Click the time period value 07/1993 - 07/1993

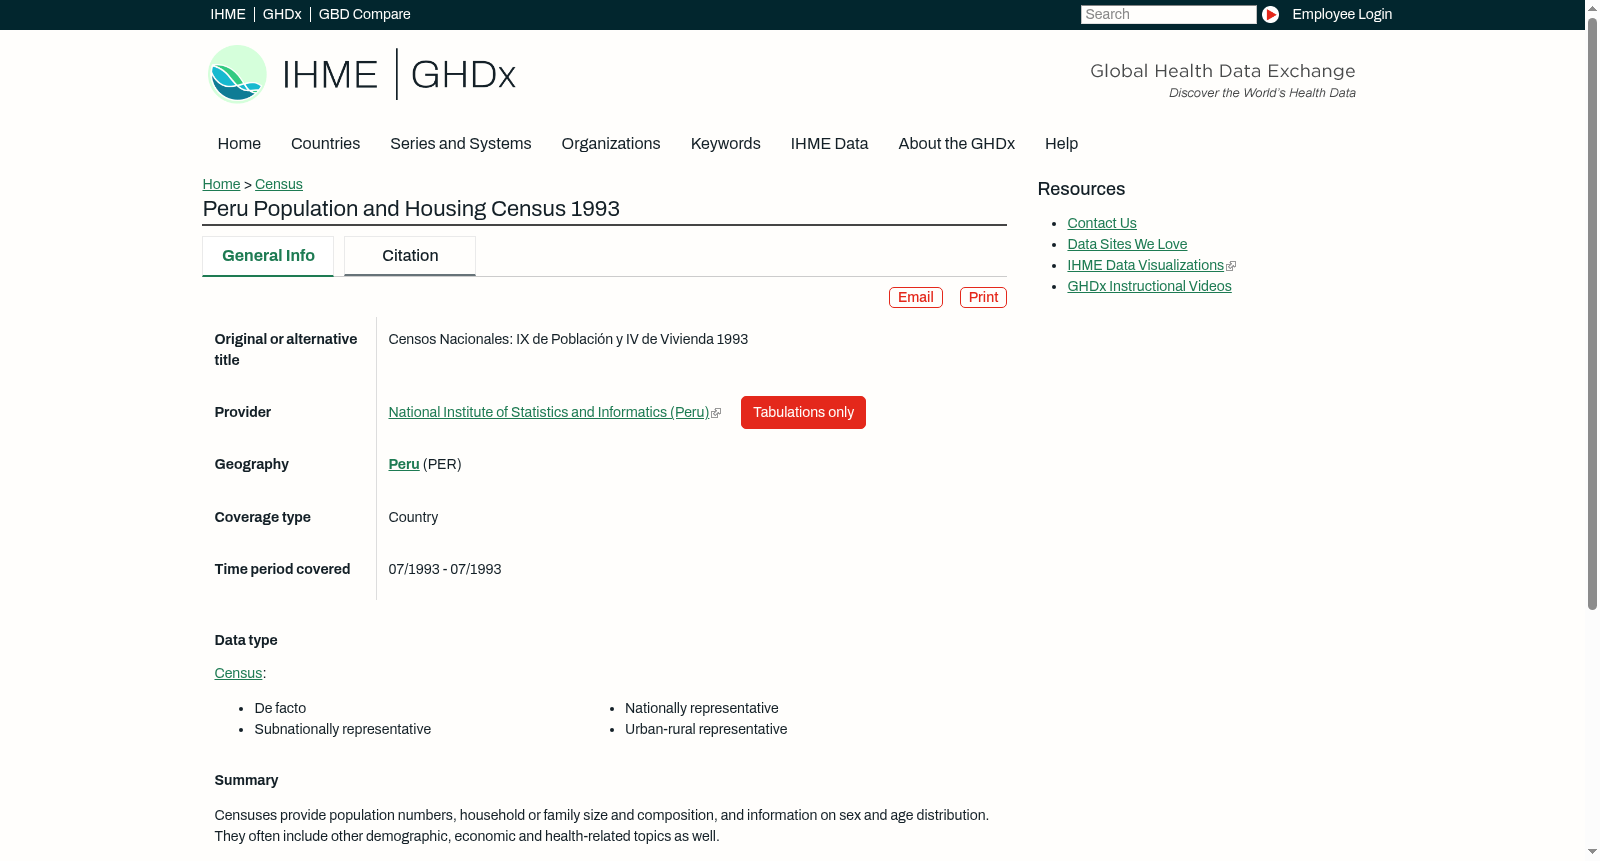pos(445,569)
